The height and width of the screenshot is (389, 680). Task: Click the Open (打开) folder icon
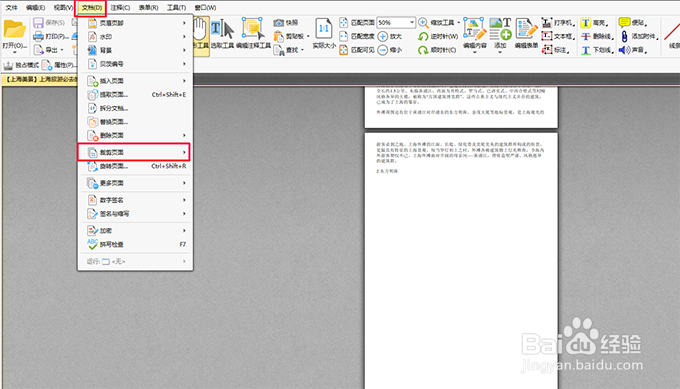[x=14, y=29]
